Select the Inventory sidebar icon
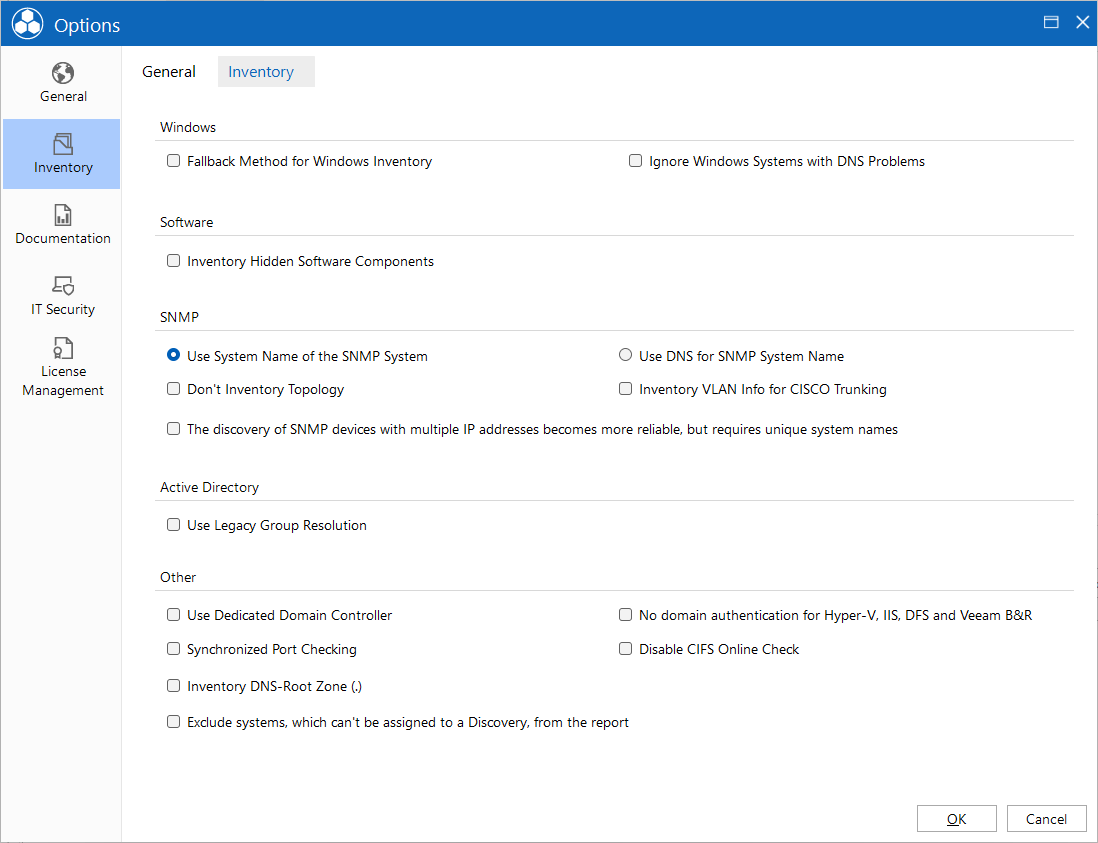This screenshot has width=1098, height=843. pyautogui.click(x=62, y=144)
